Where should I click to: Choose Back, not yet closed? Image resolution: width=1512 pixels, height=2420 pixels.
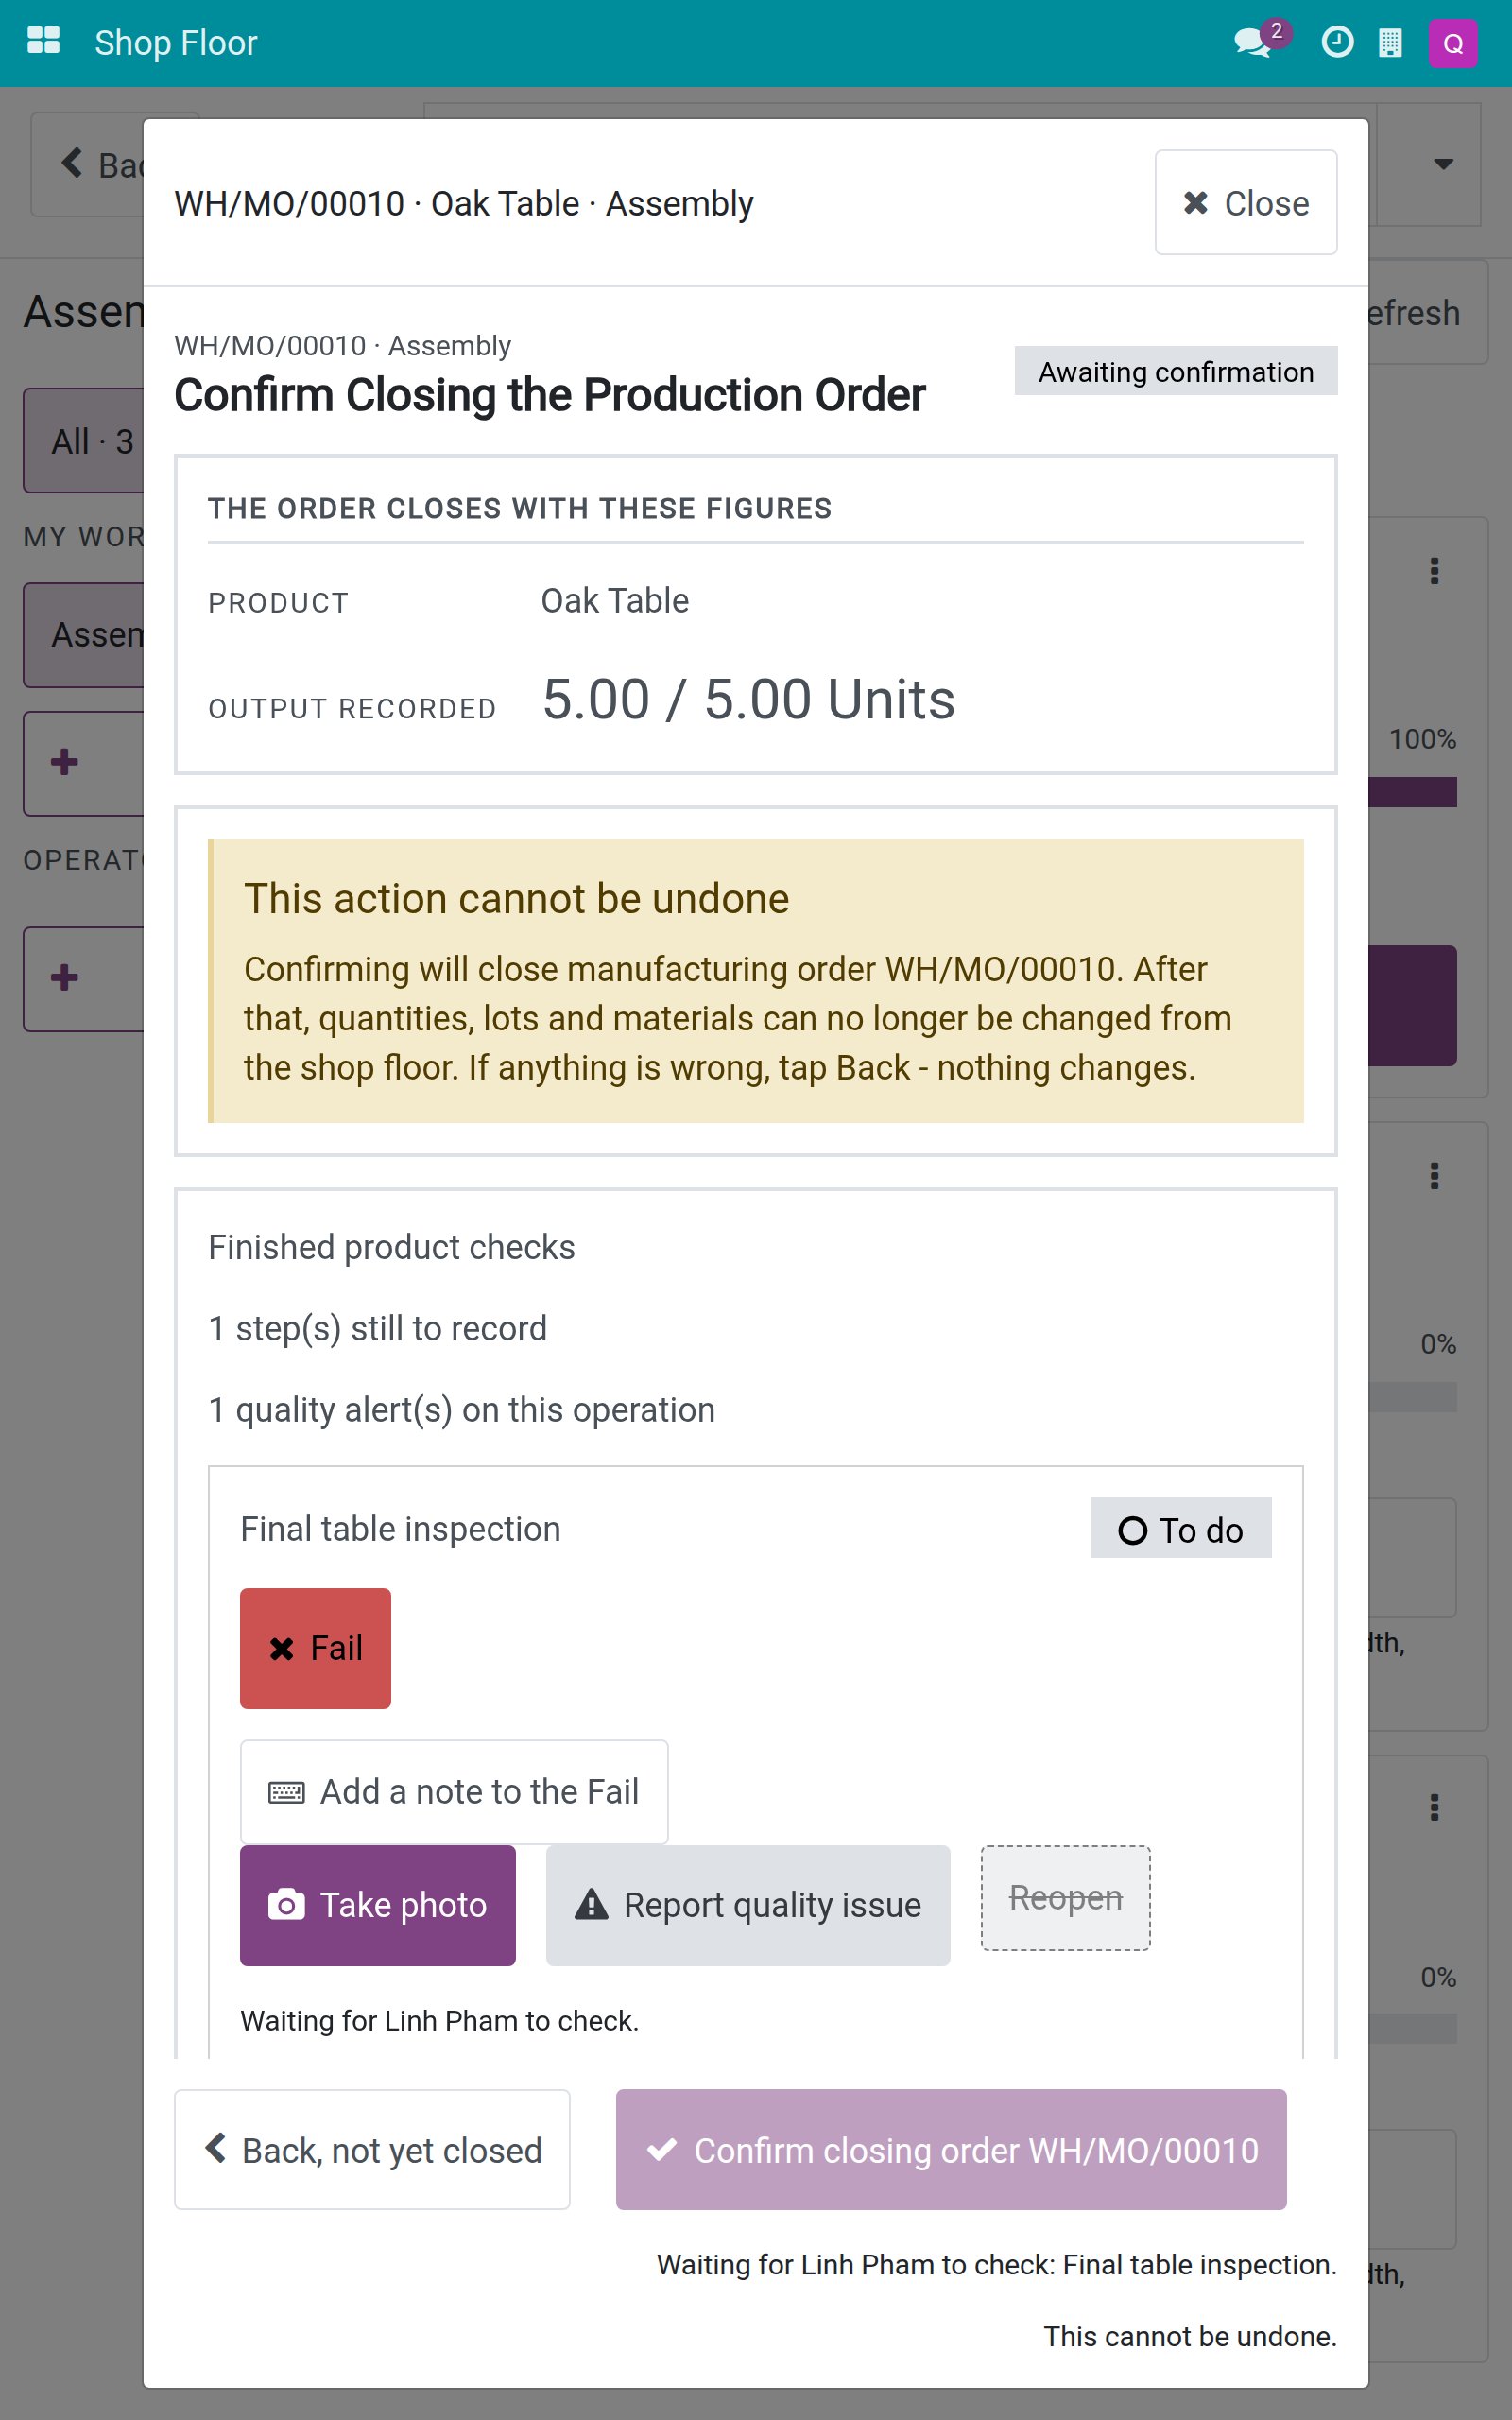(x=372, y=2149)
